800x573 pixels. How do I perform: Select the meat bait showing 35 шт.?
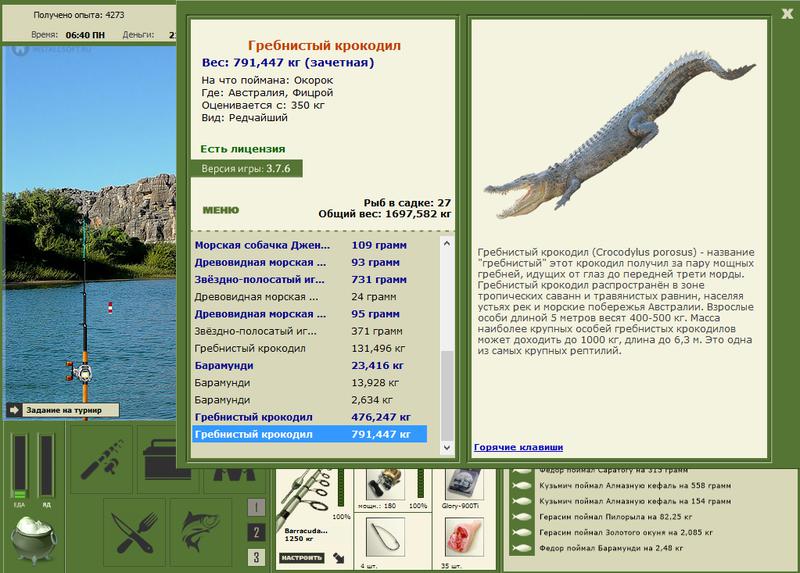(x=464, y=538)
